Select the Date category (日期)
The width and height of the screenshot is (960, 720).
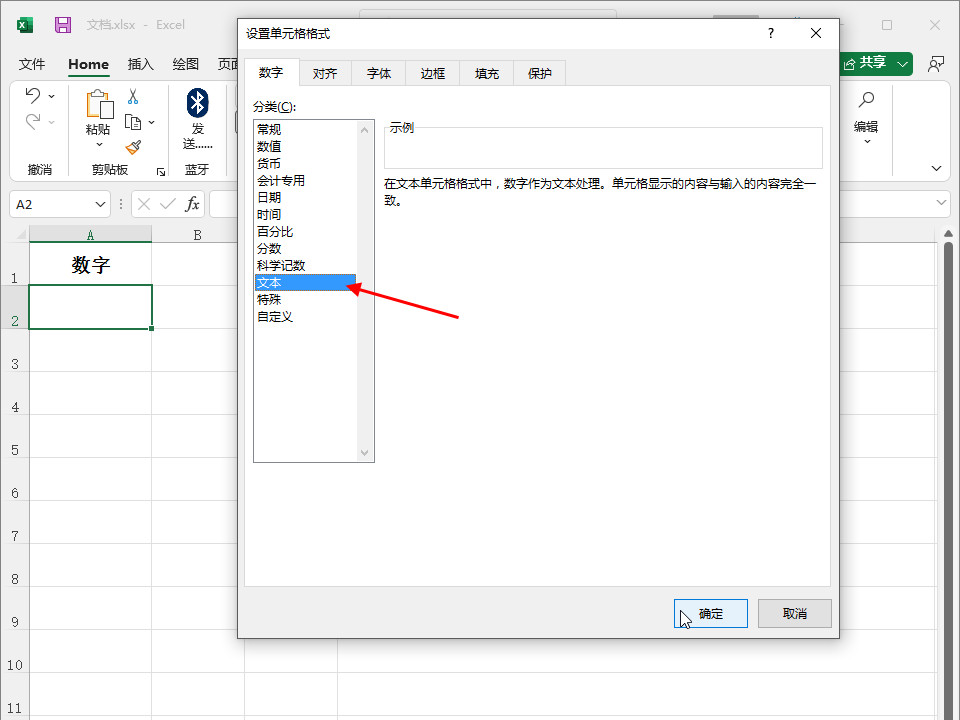point(305,198)
